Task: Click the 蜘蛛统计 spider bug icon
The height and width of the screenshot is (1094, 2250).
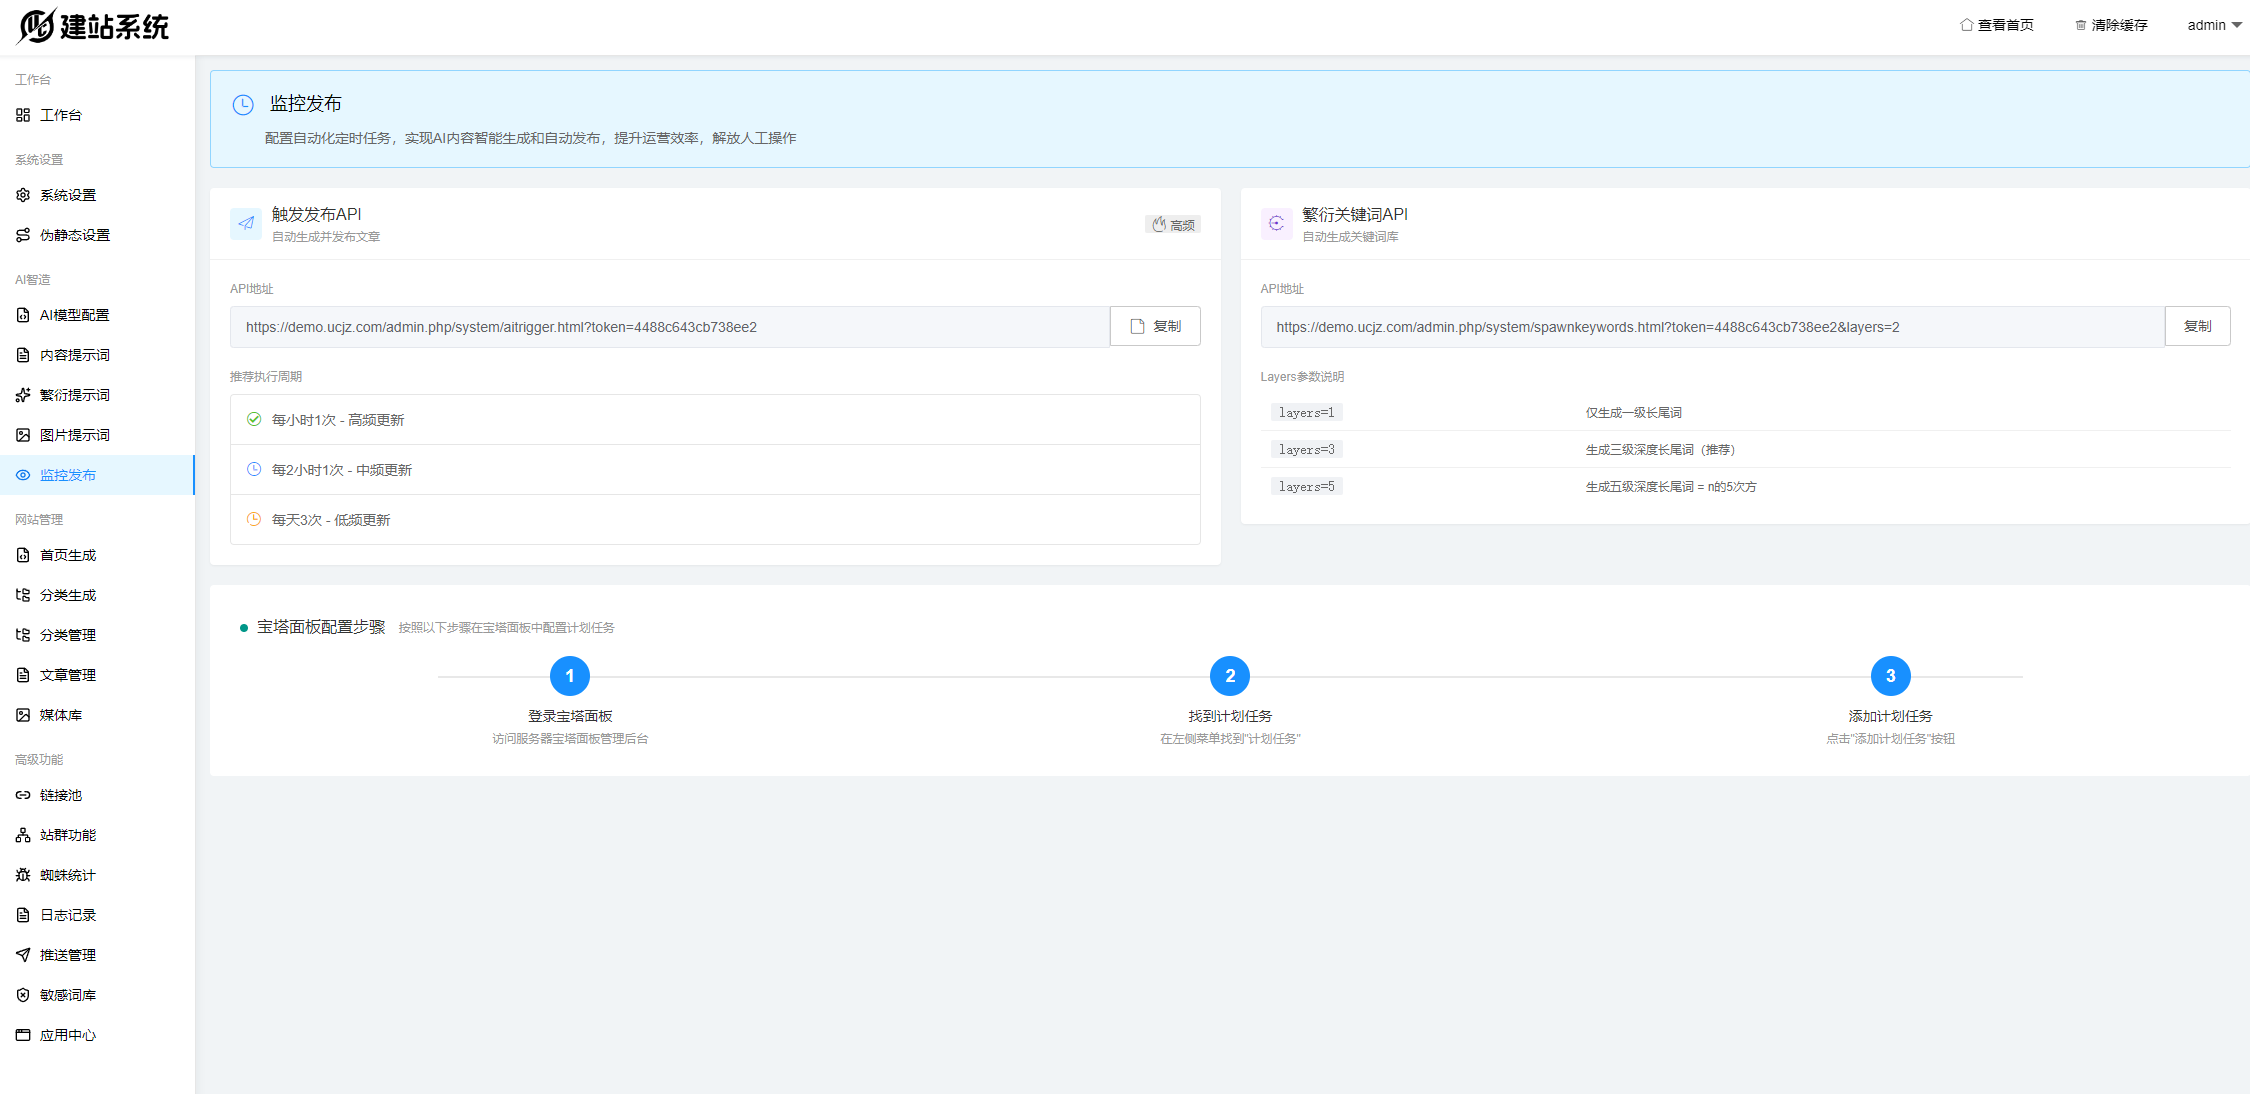Action: pos(23,875)
